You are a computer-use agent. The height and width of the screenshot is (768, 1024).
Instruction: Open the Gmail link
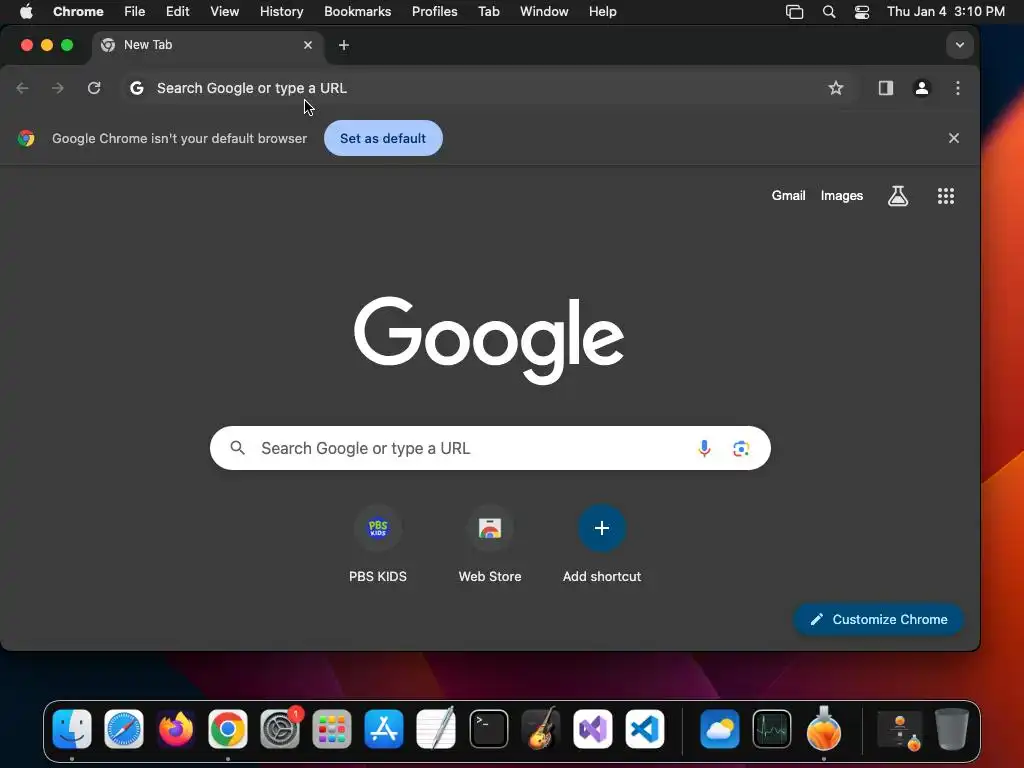(x=788, y=196)
